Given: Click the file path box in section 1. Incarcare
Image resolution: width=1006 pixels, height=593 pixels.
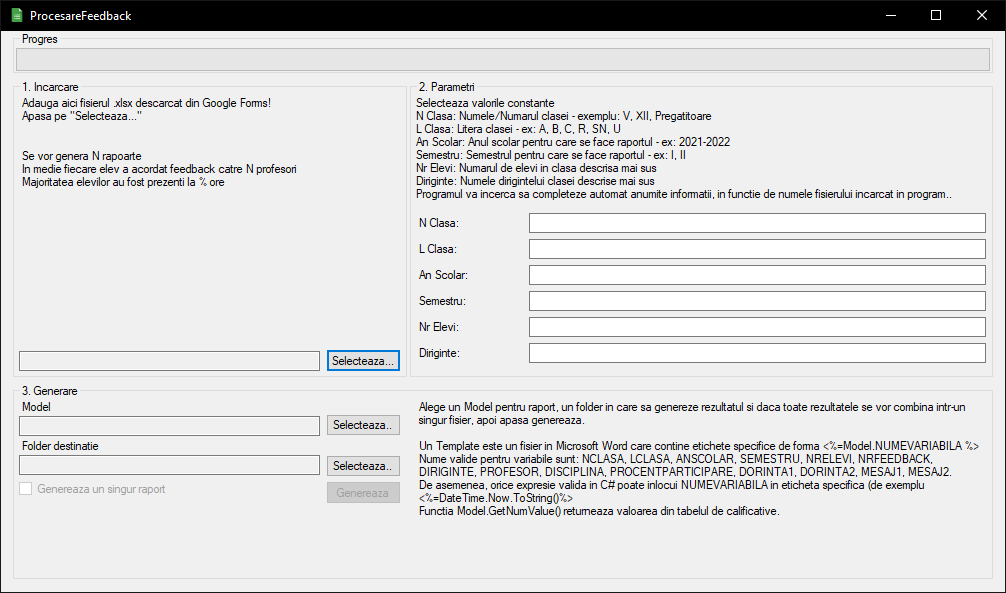Looking at the screenshot, I should coord(168,360).
